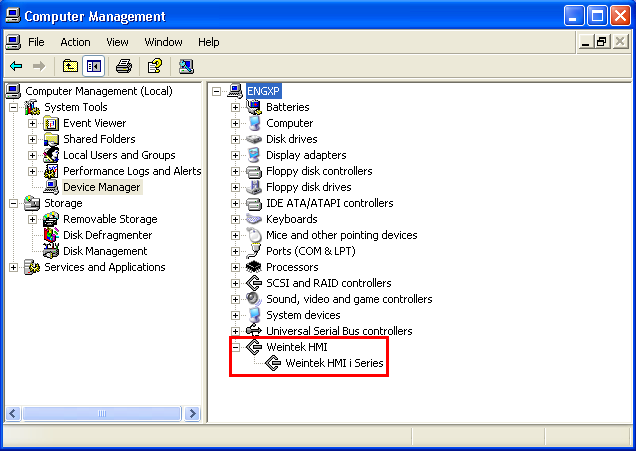This screenshot has width=636, height=451.
Task: Select Computer Management (Local) root
Action: click(x=99, y=91)
